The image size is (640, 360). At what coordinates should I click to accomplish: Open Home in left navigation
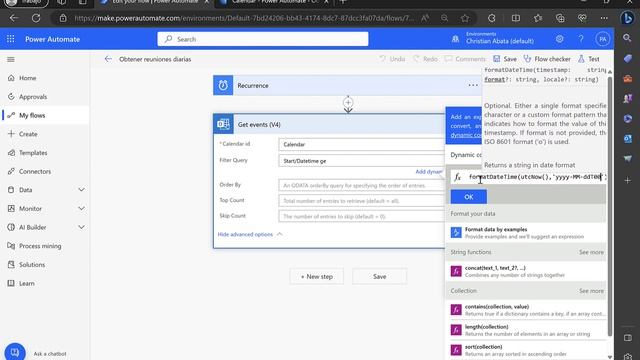pos(28,78)
